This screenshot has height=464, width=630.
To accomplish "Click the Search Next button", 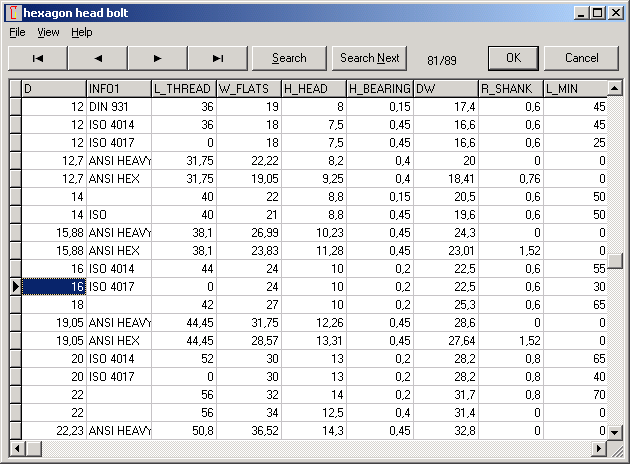I will pos(369,58).
